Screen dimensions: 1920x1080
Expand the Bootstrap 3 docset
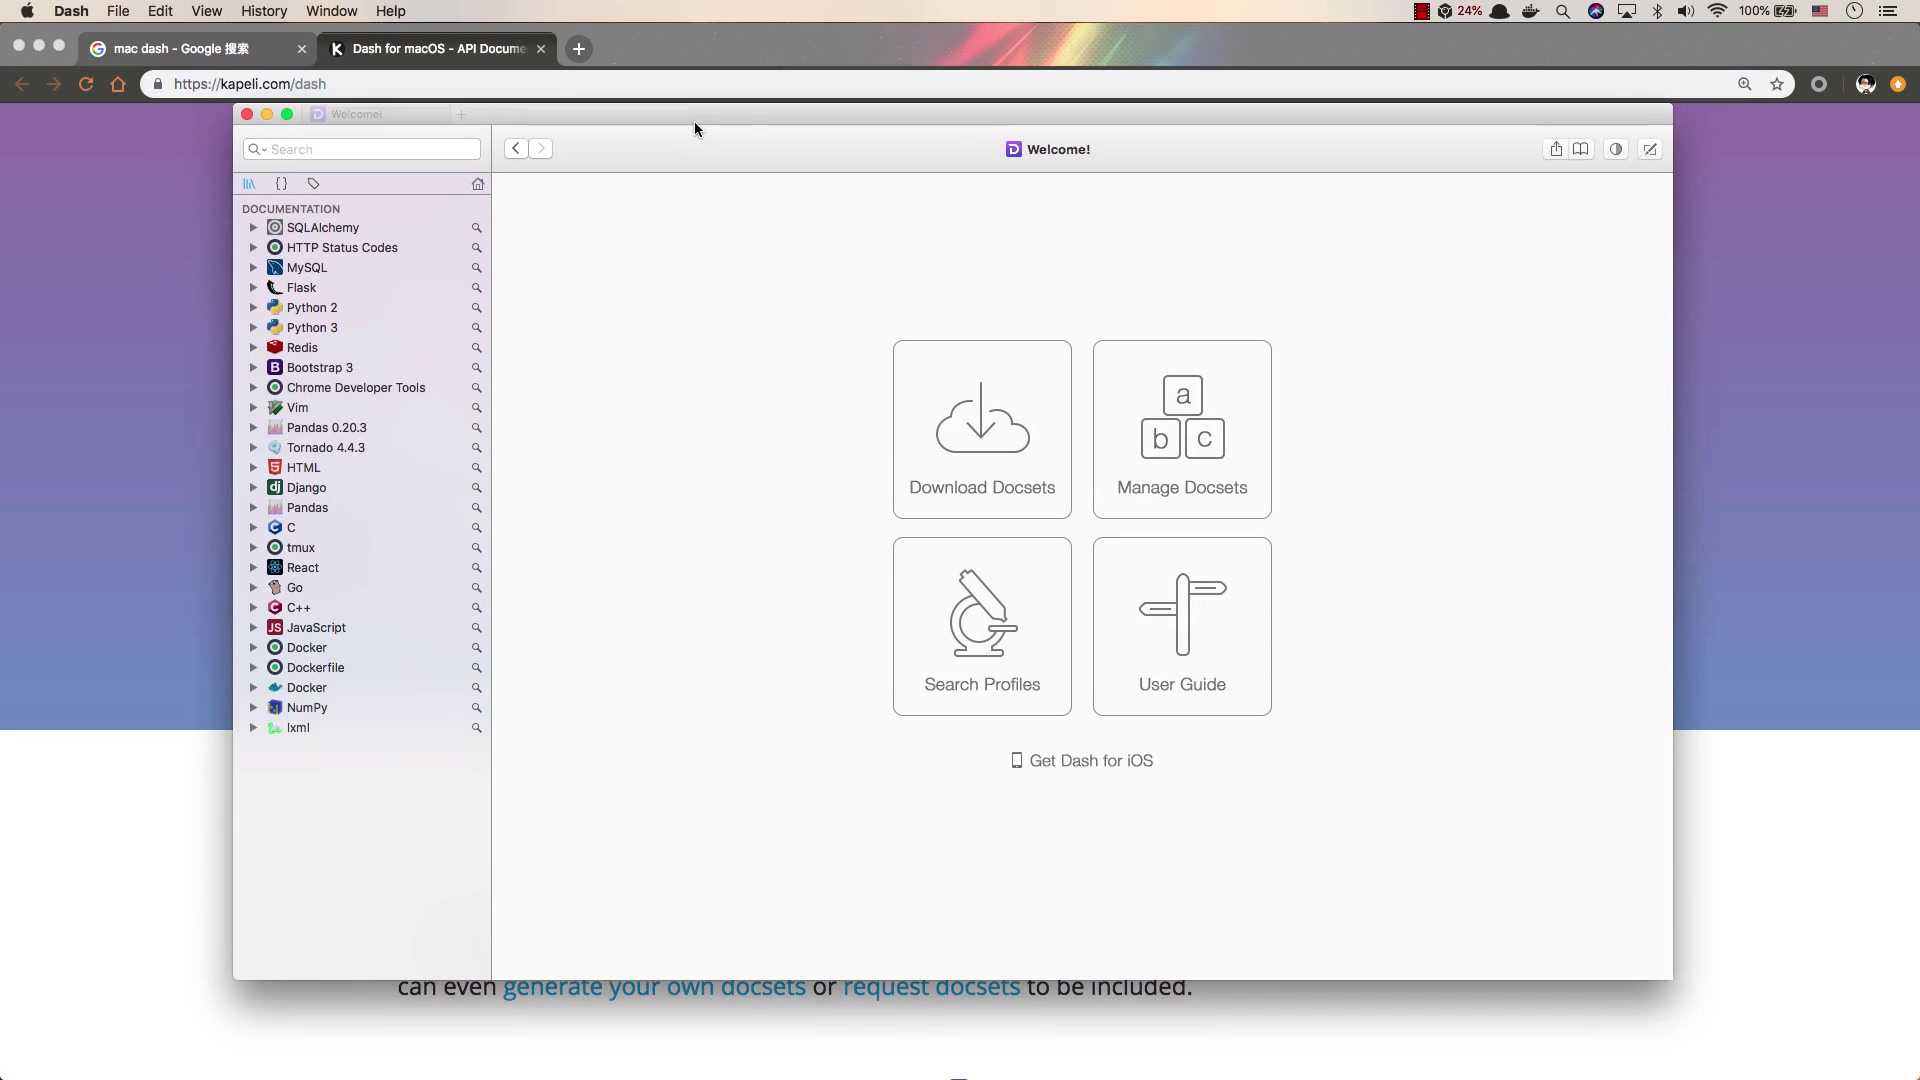click(253, 368)
